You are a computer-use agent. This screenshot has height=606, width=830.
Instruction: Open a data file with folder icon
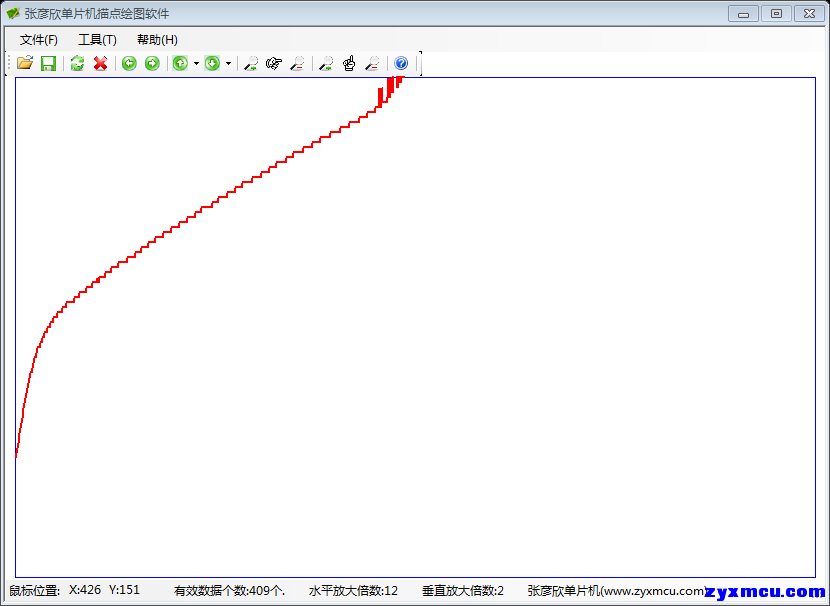tap(25, 64)
